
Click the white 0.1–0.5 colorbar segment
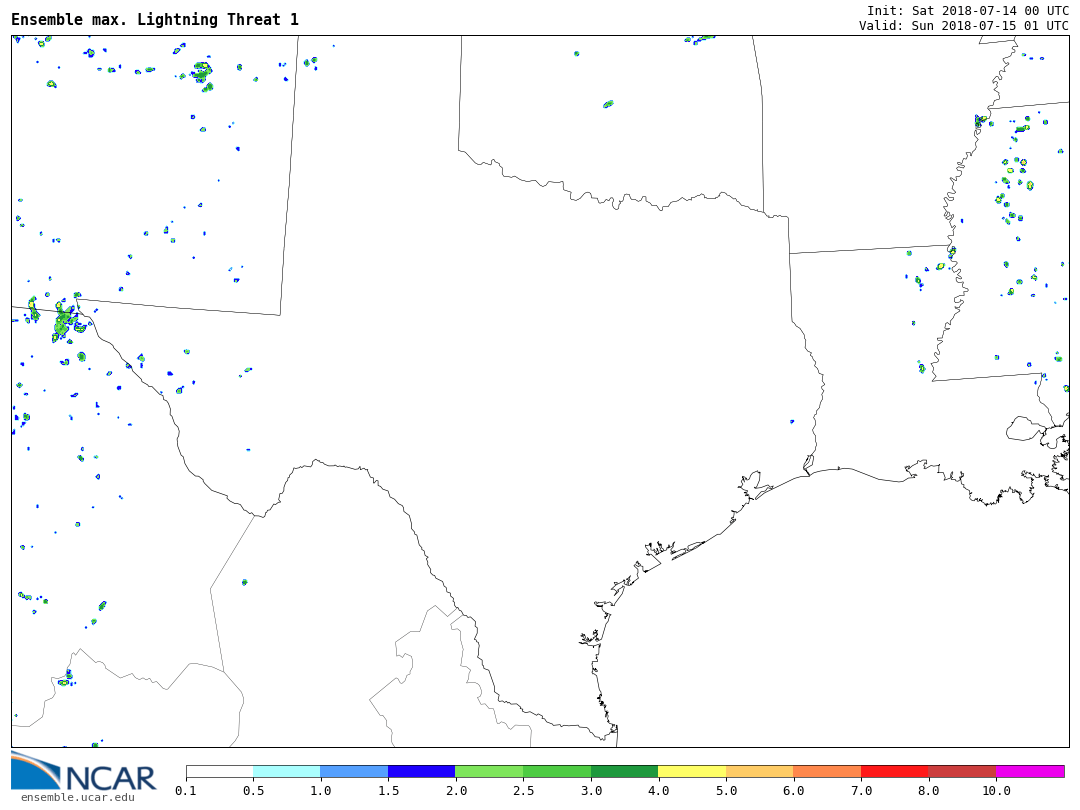[x=220, y=772]
